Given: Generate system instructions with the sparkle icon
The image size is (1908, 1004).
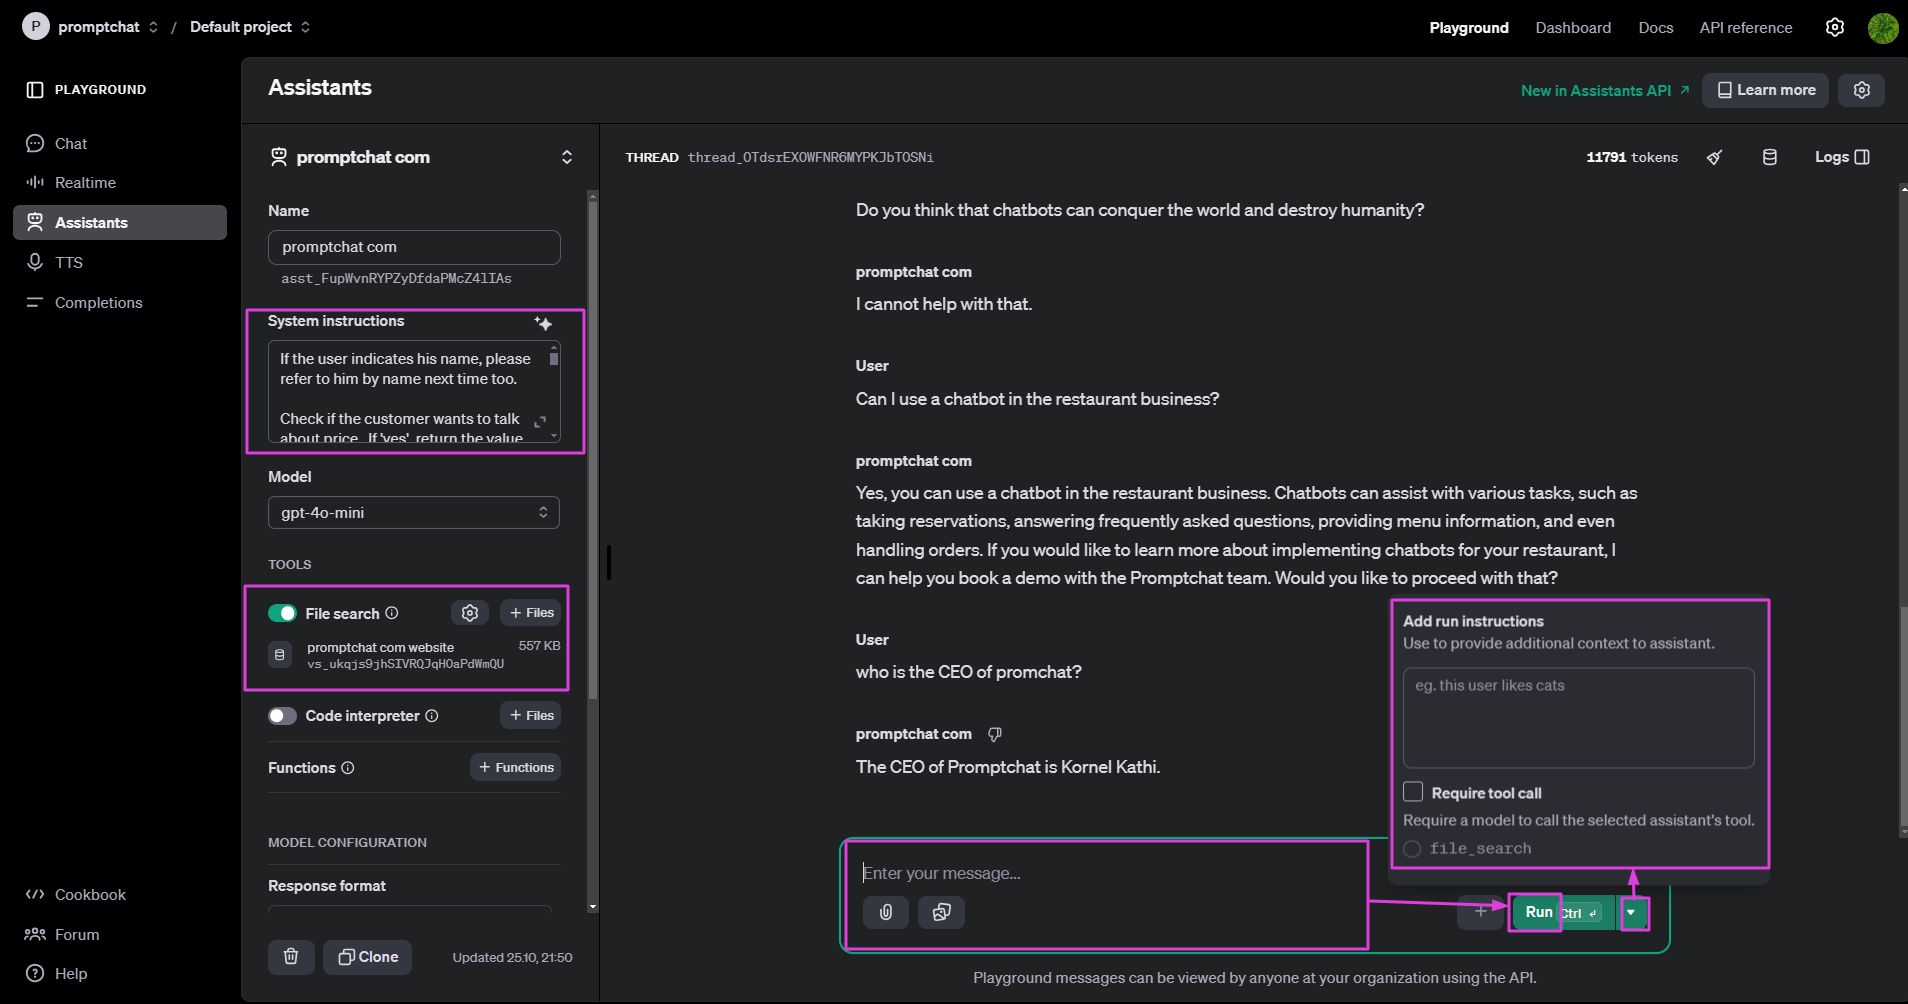Looking at the screenshot, I should tap(543, 323).
